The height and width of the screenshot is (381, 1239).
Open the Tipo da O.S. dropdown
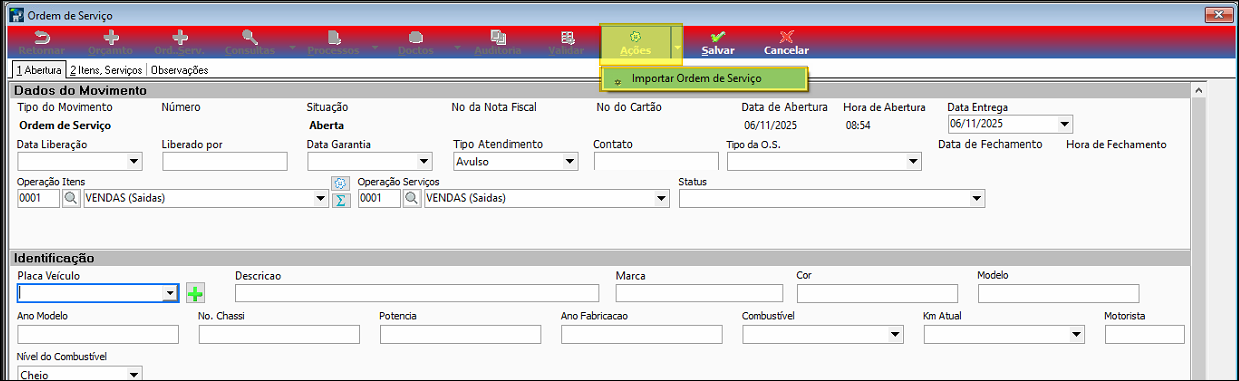click(x=913, y=161)
